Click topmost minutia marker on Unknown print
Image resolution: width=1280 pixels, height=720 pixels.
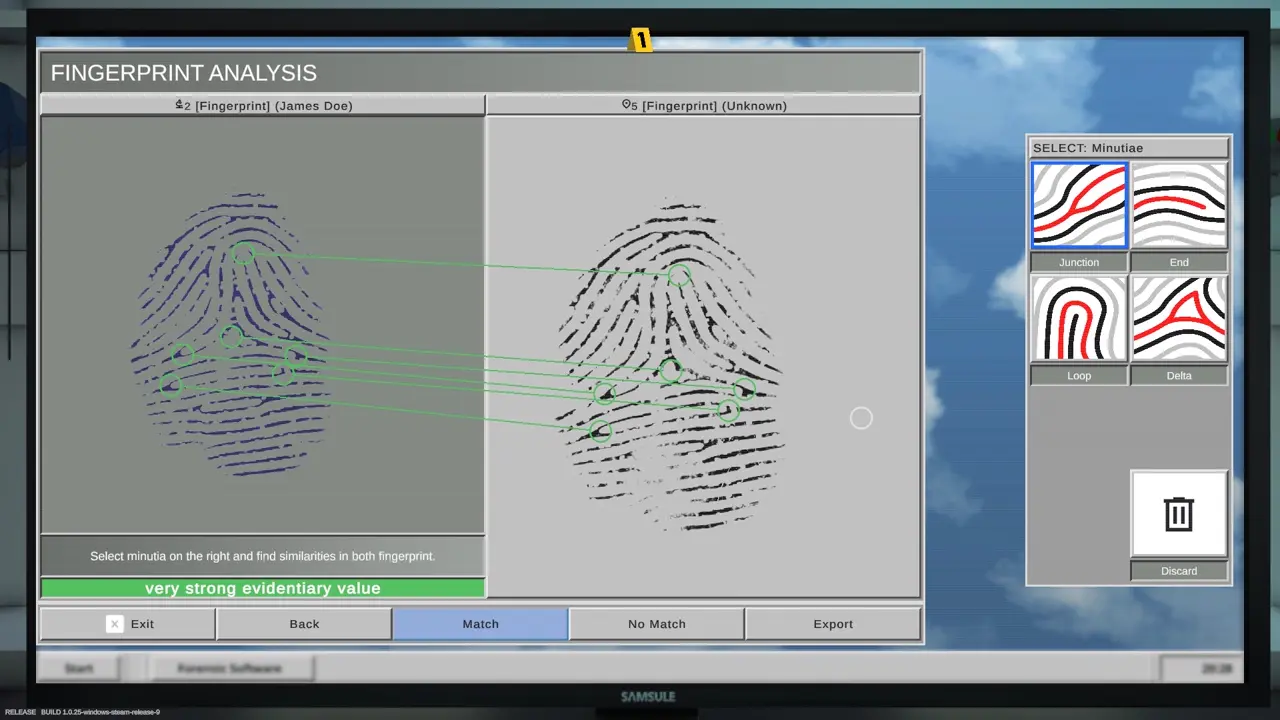point(679,275)
